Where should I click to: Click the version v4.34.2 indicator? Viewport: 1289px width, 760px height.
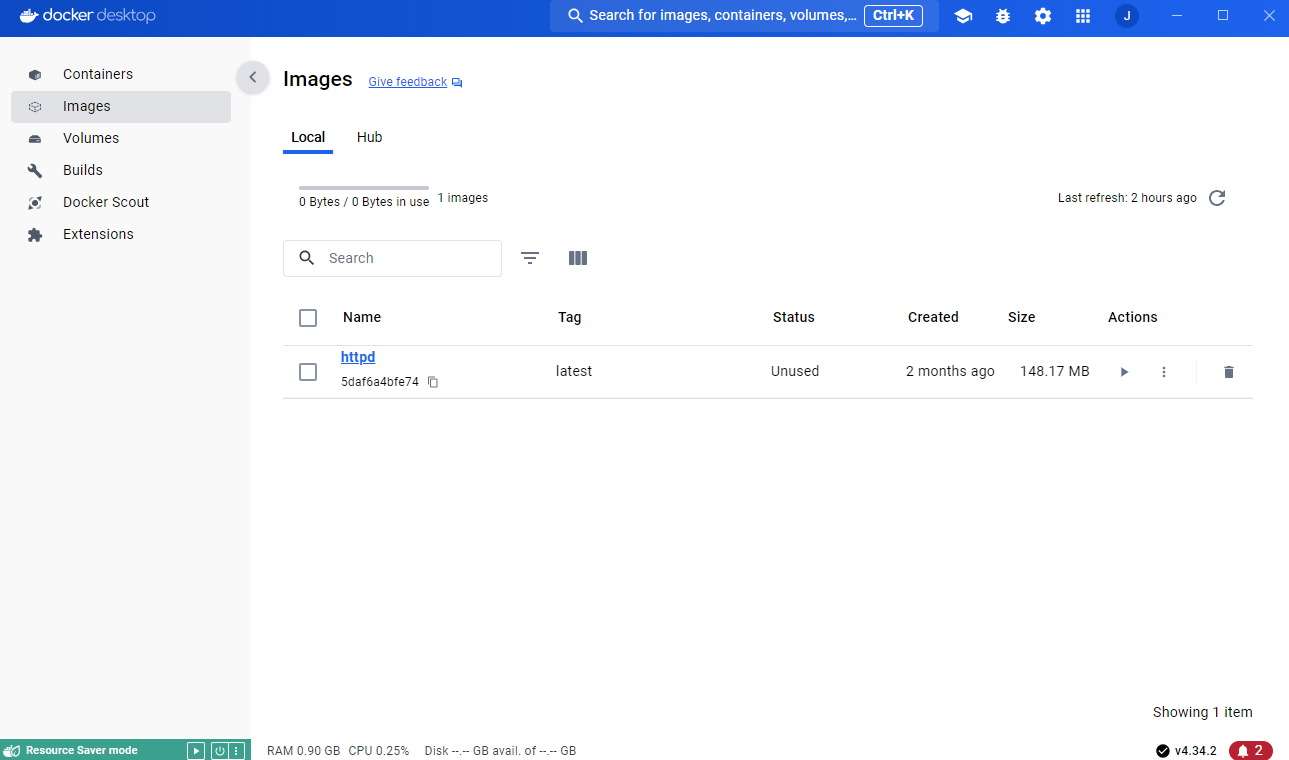[1186, 751]
